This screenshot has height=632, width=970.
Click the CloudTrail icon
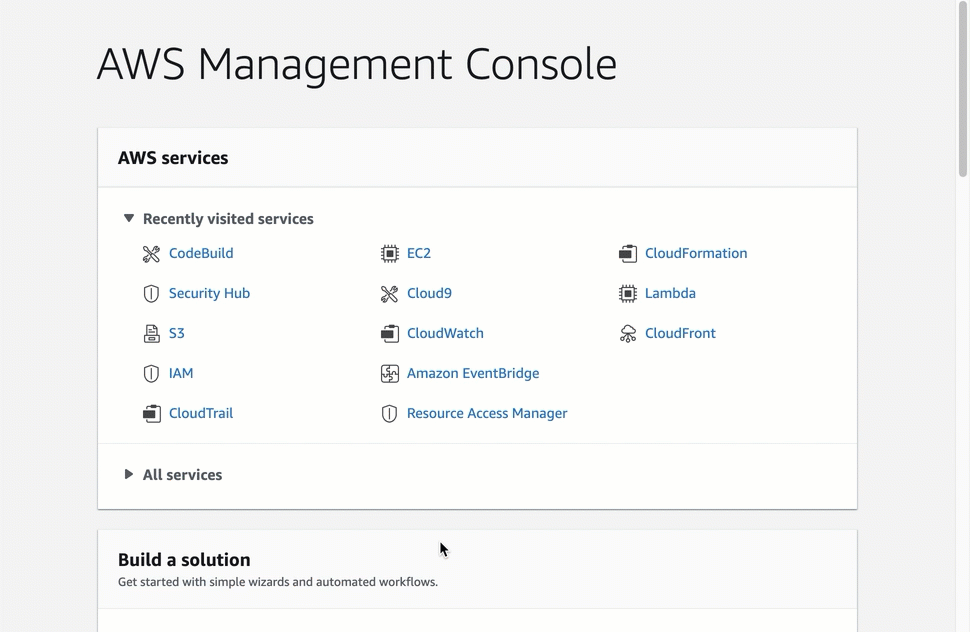click(151, 414)
